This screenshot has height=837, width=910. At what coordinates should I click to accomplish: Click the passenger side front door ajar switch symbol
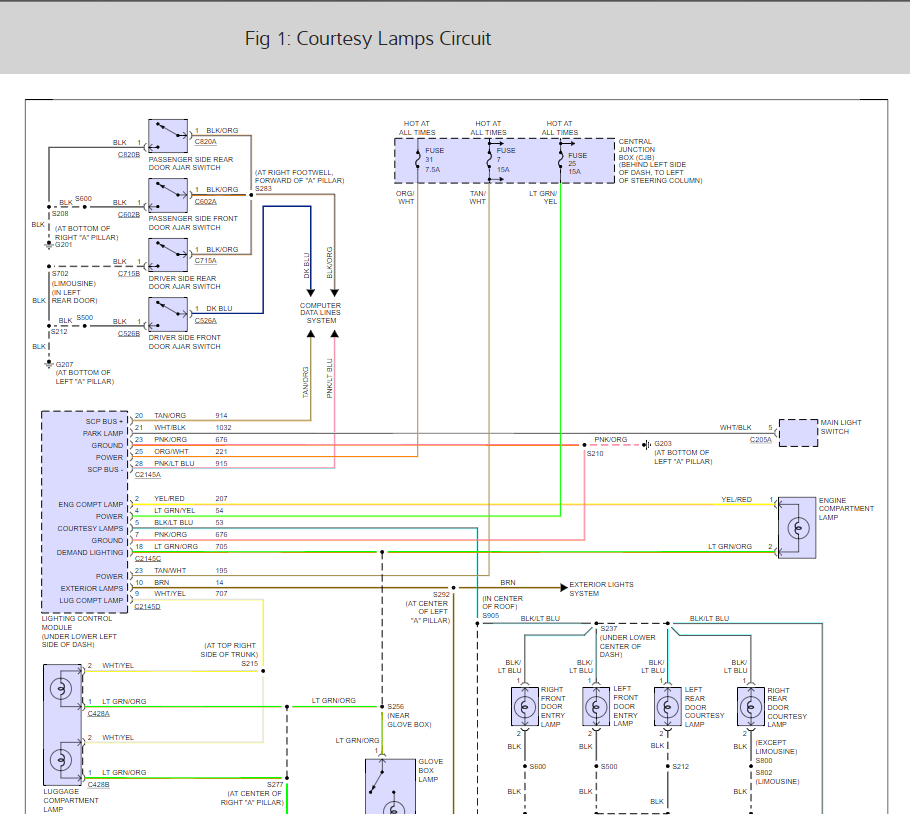coord(168,196)
